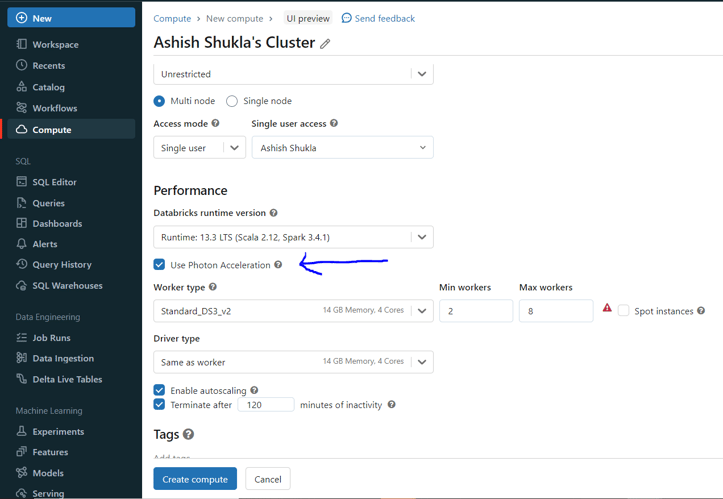Click the Job Runs icon
This screenshot has height=499, width=723.
coord(21,338)
